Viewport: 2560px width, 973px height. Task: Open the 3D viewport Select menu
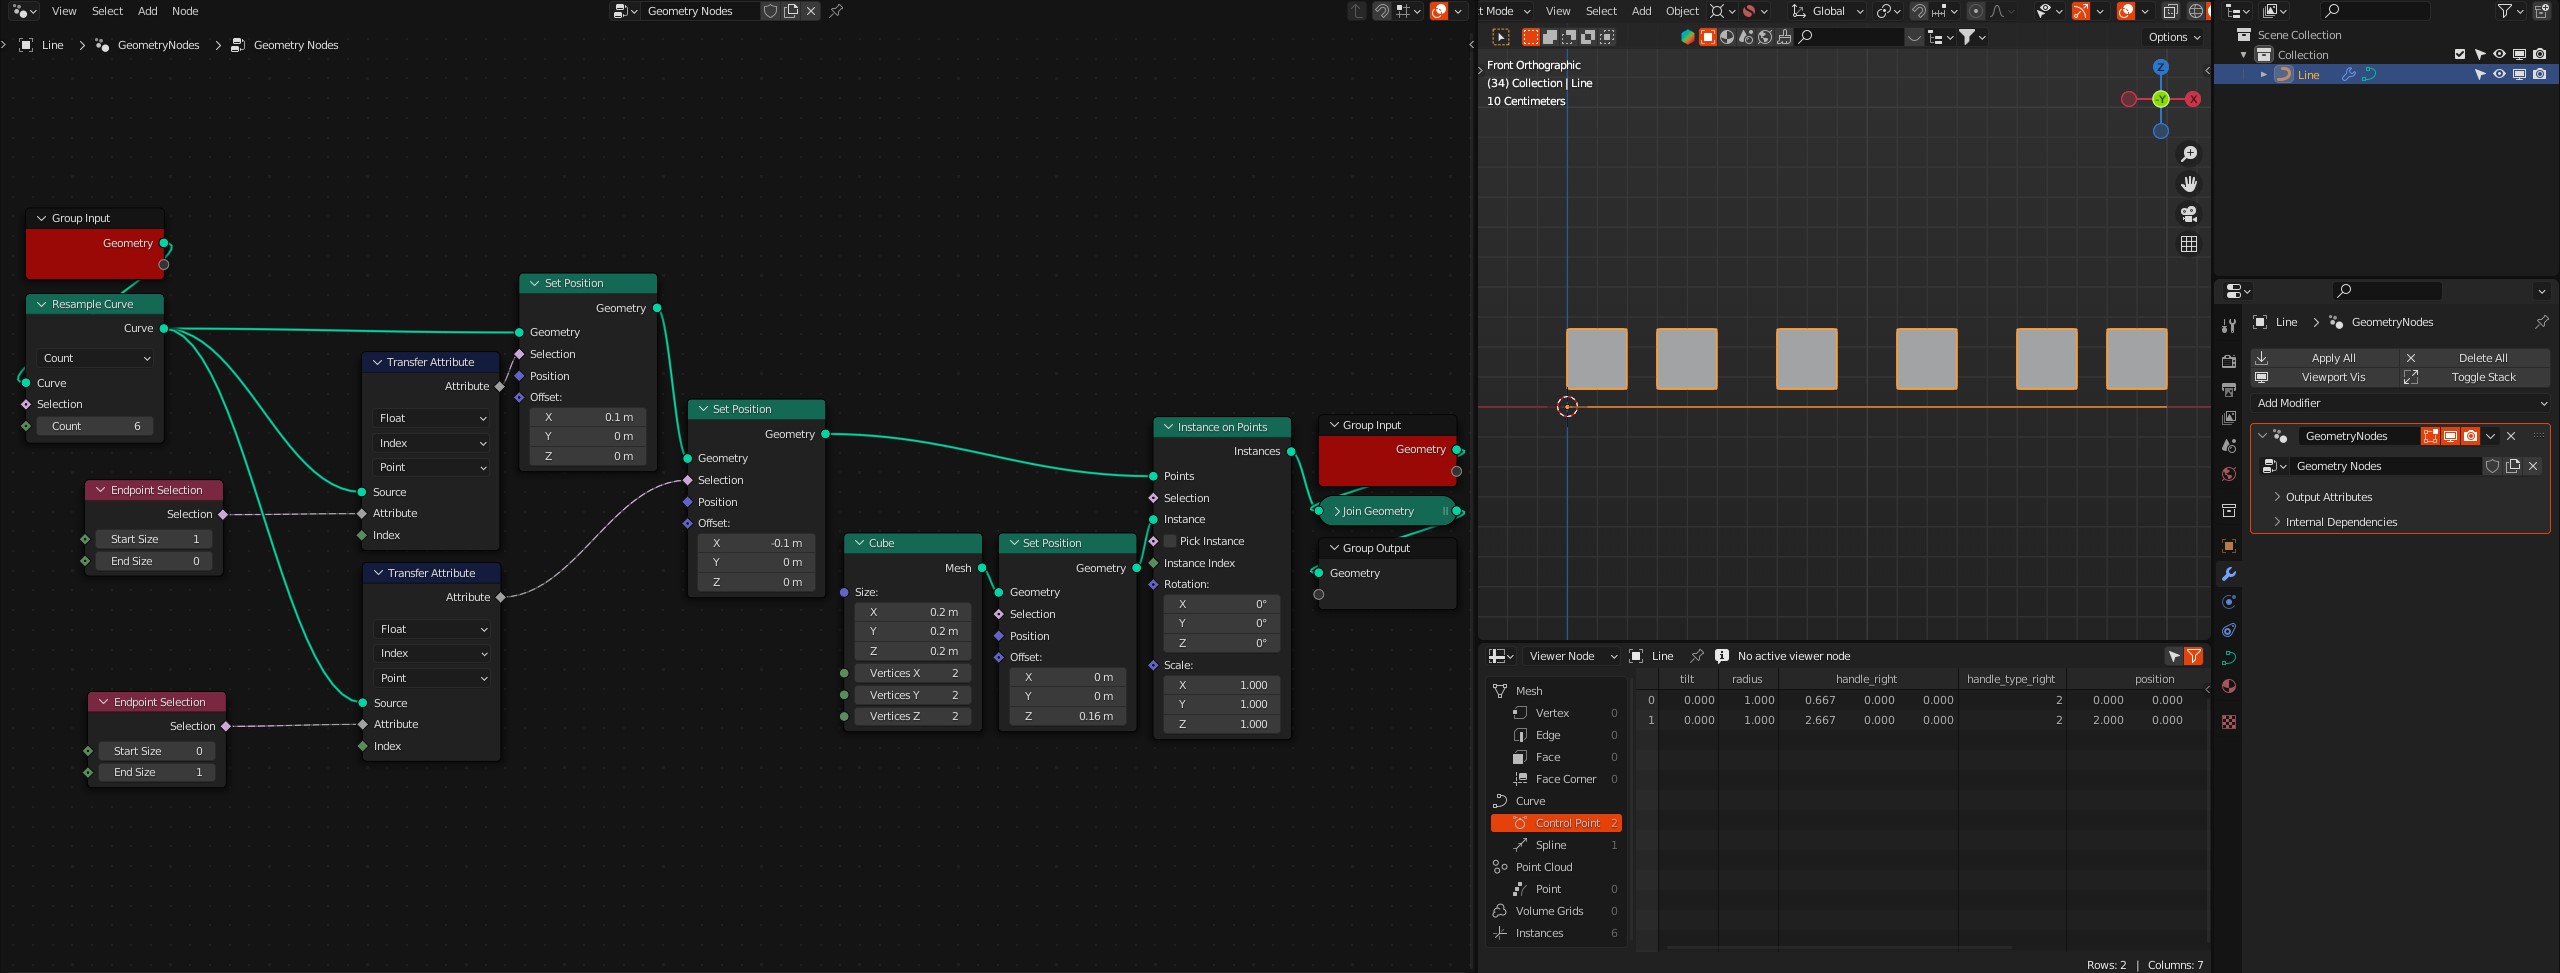click(1601, 11)
